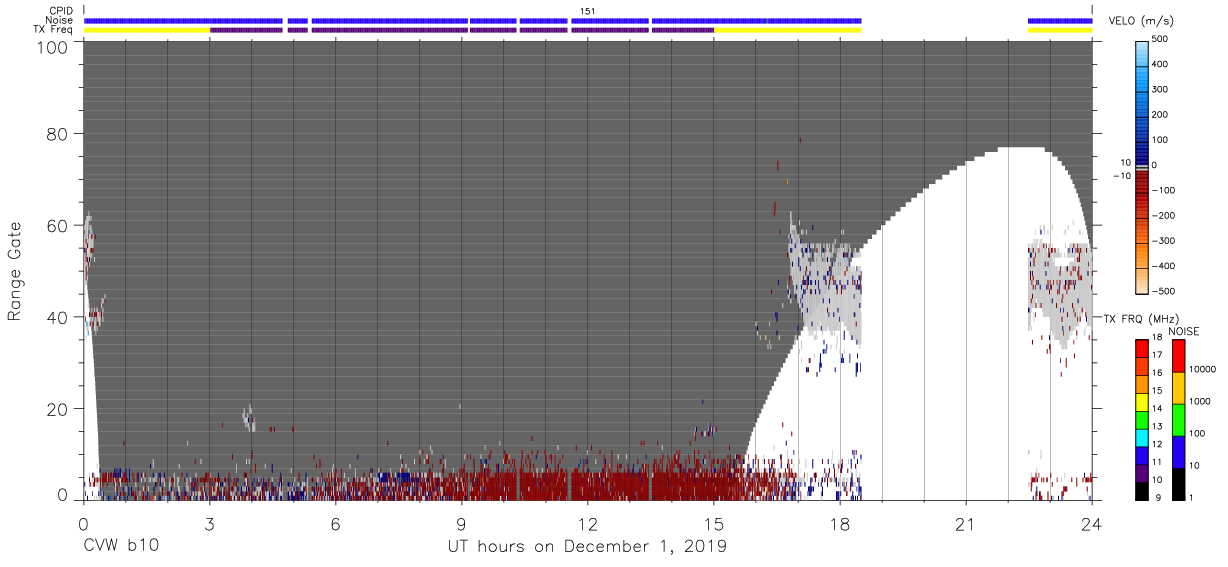Click velocity colorbar label -200
1228x567 pixels.
pos(1163,216)
